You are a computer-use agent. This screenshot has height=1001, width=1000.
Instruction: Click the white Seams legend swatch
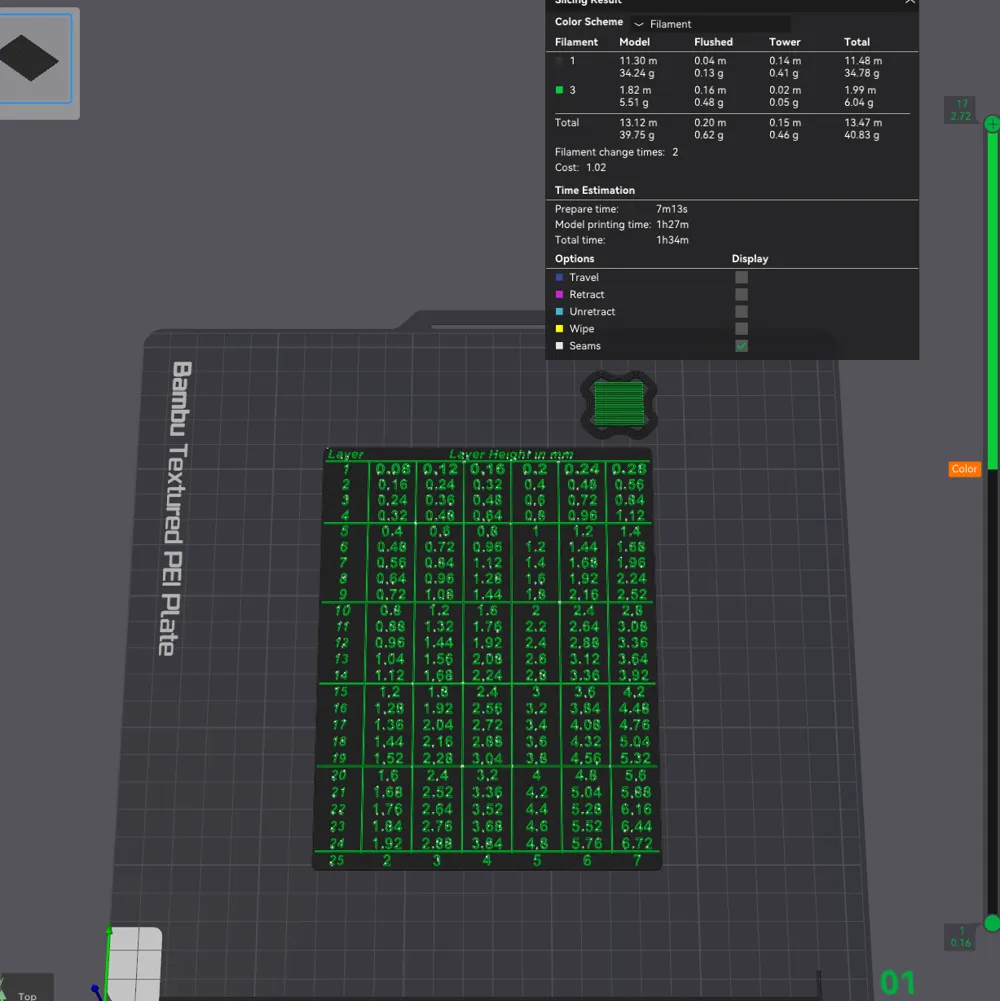pyautogui.click(x=559, y=346)
